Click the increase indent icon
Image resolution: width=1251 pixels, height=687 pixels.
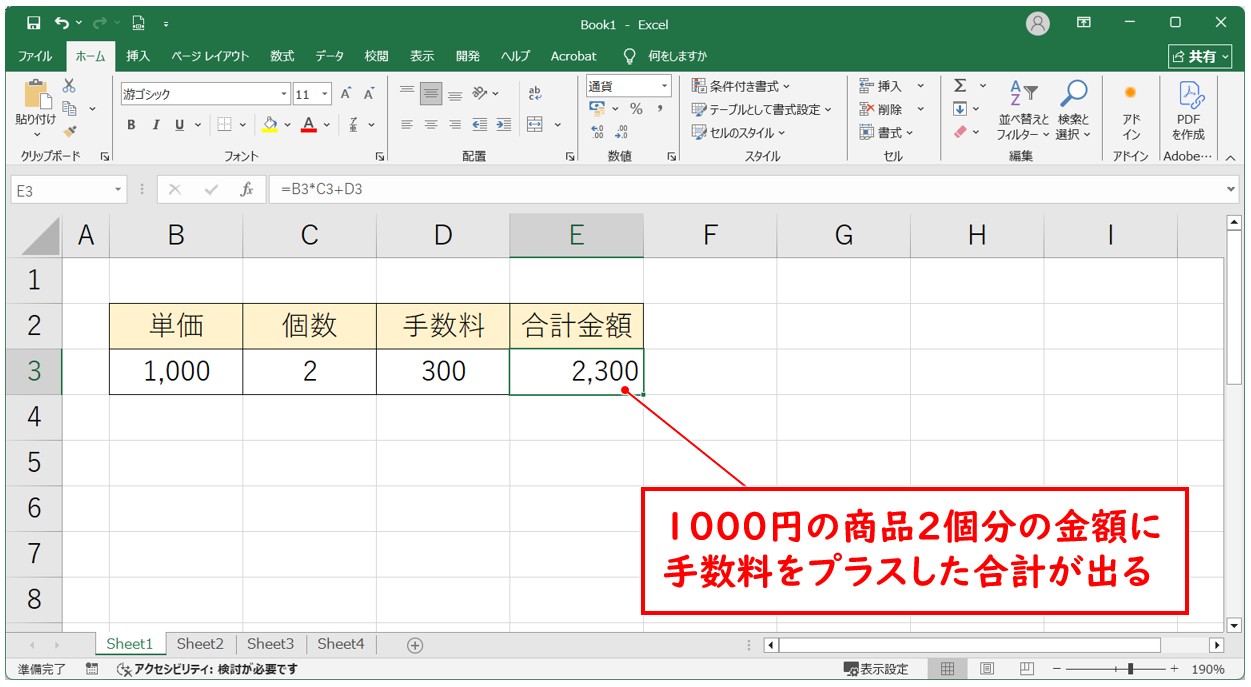(503, 125)
